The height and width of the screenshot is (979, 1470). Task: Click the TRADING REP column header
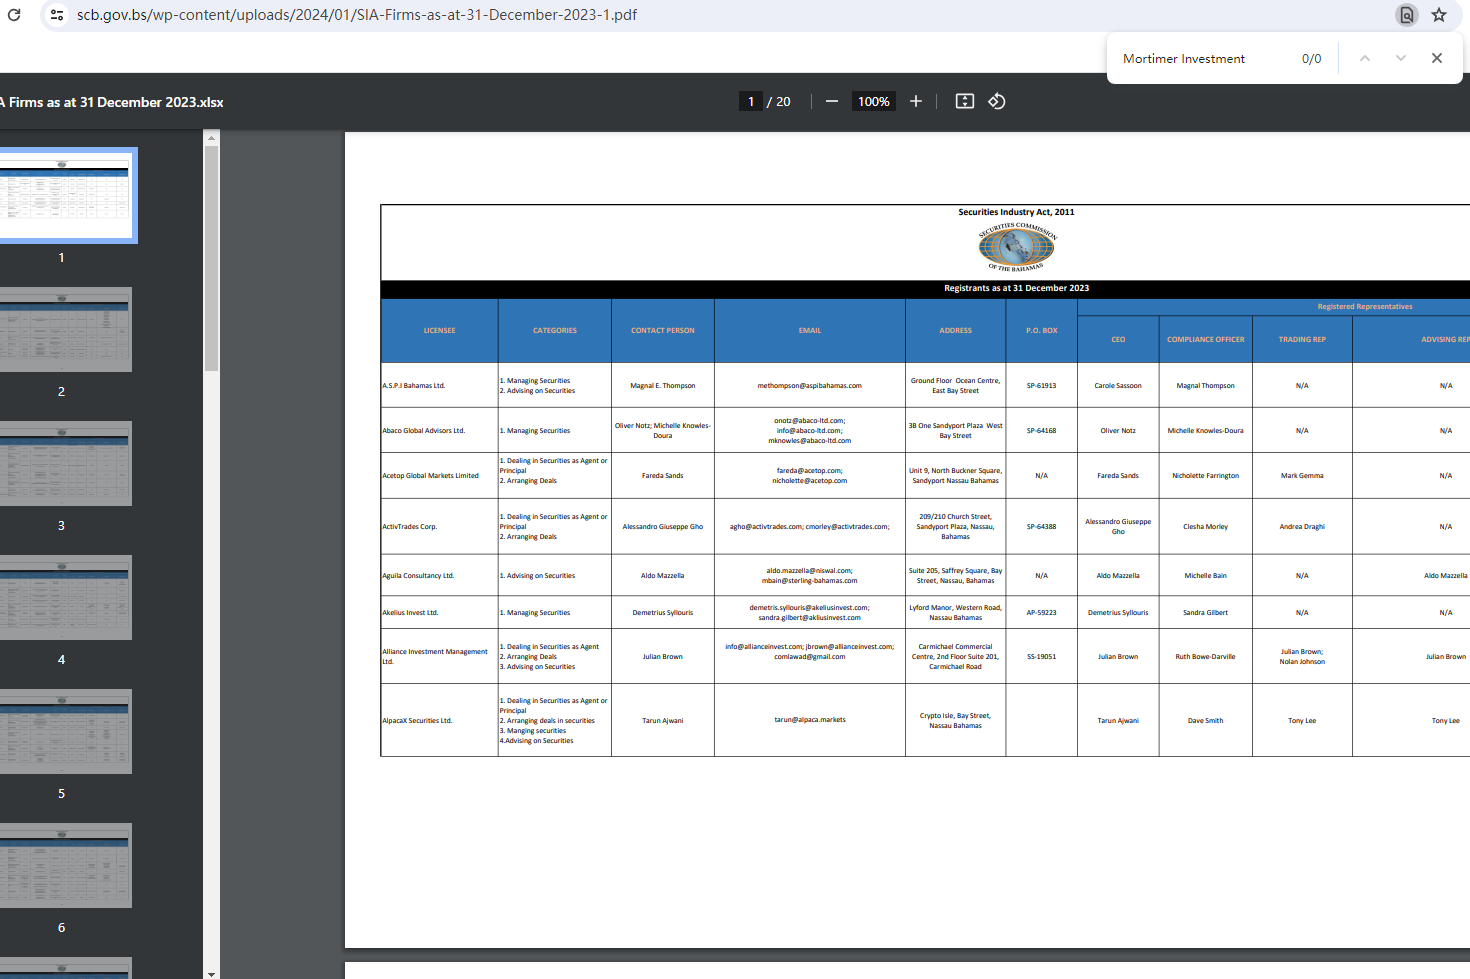1302,339
